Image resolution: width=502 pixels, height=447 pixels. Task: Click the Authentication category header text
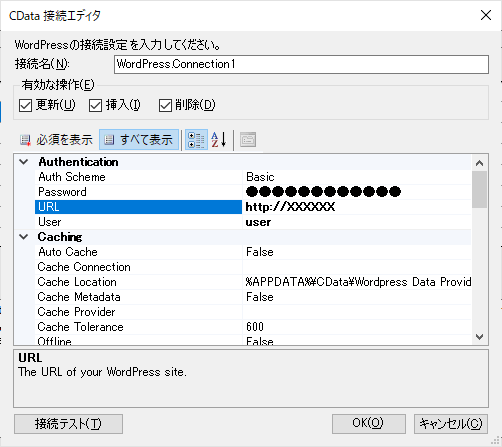78,162
